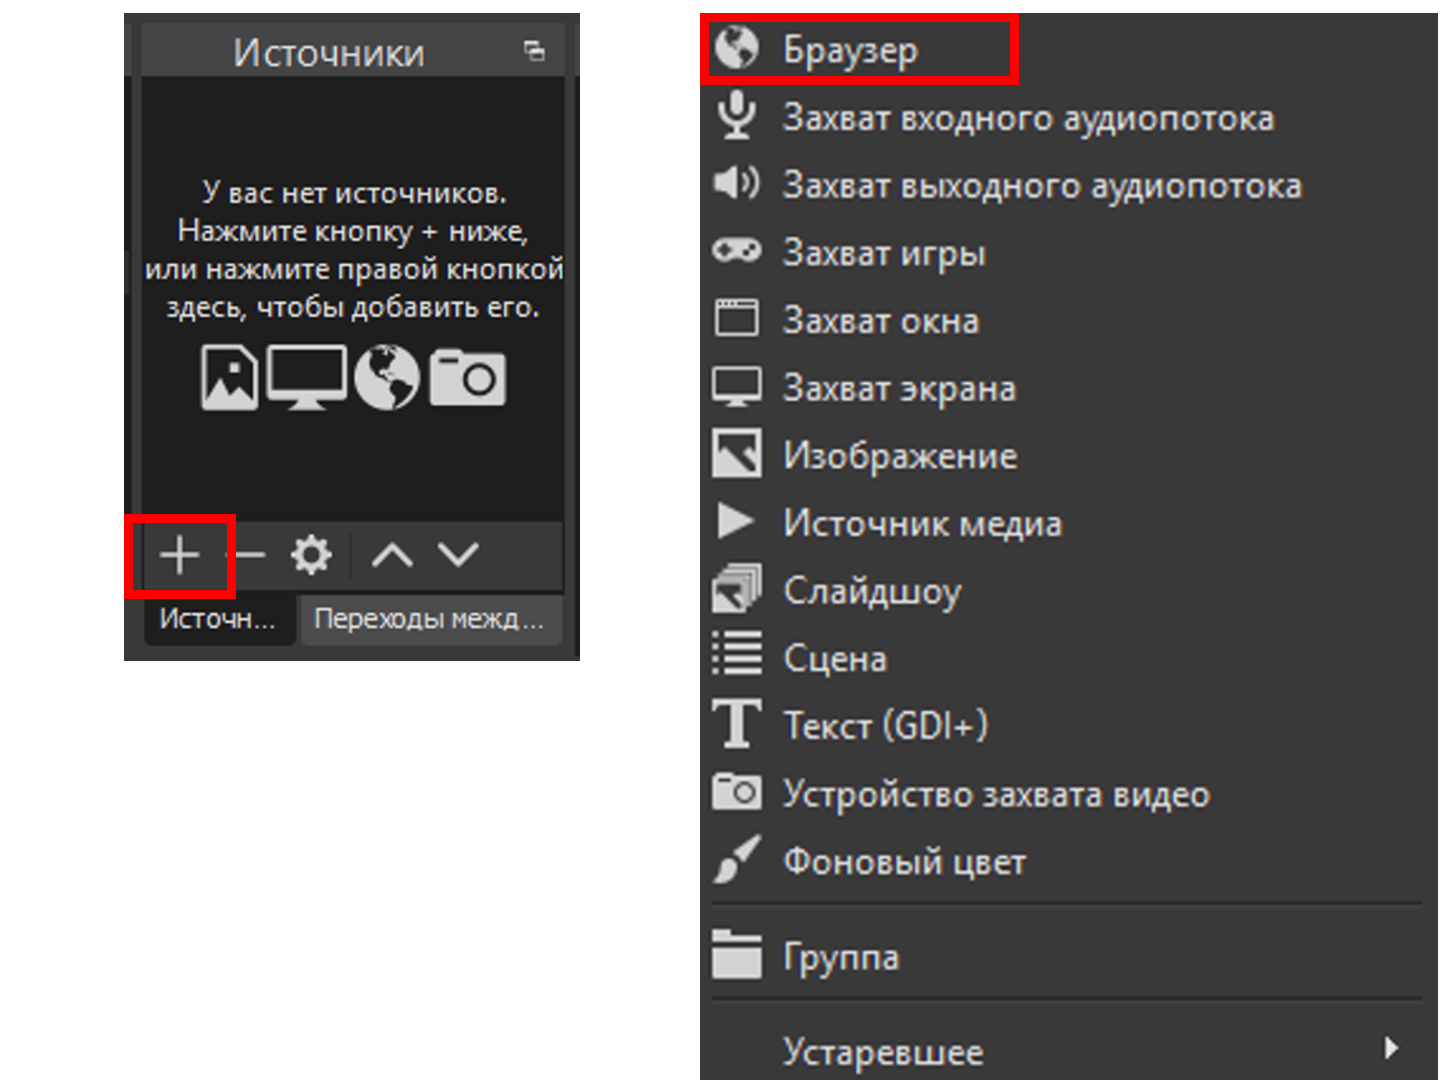
Task: Add a Слайдшоу source
Action: tap(872, 591)
